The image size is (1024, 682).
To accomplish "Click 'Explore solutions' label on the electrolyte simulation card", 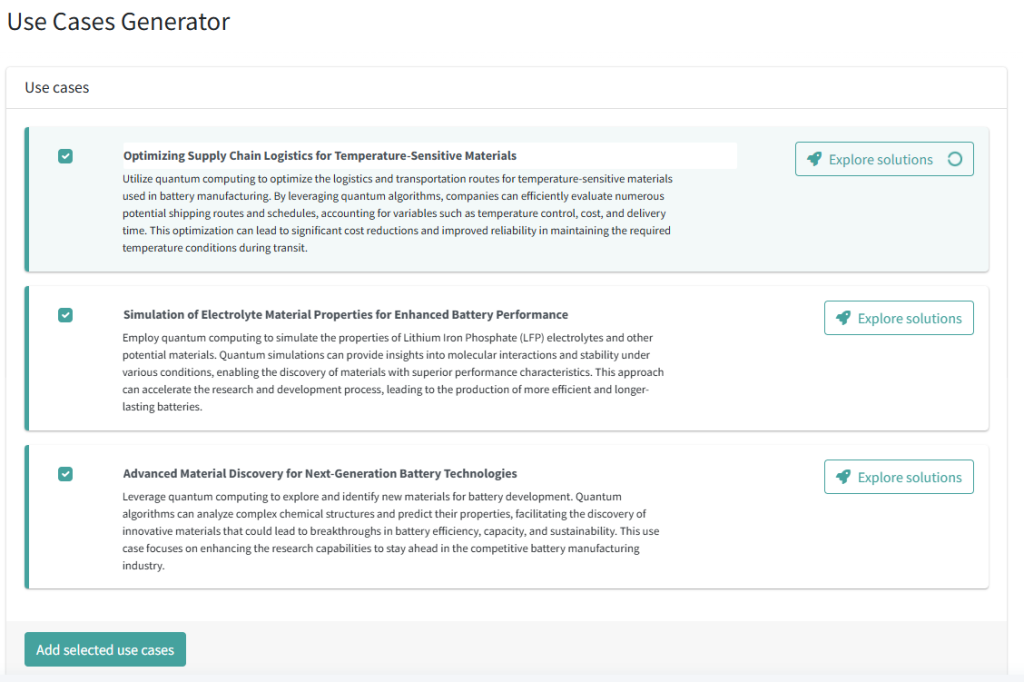I will coord(909,318).
